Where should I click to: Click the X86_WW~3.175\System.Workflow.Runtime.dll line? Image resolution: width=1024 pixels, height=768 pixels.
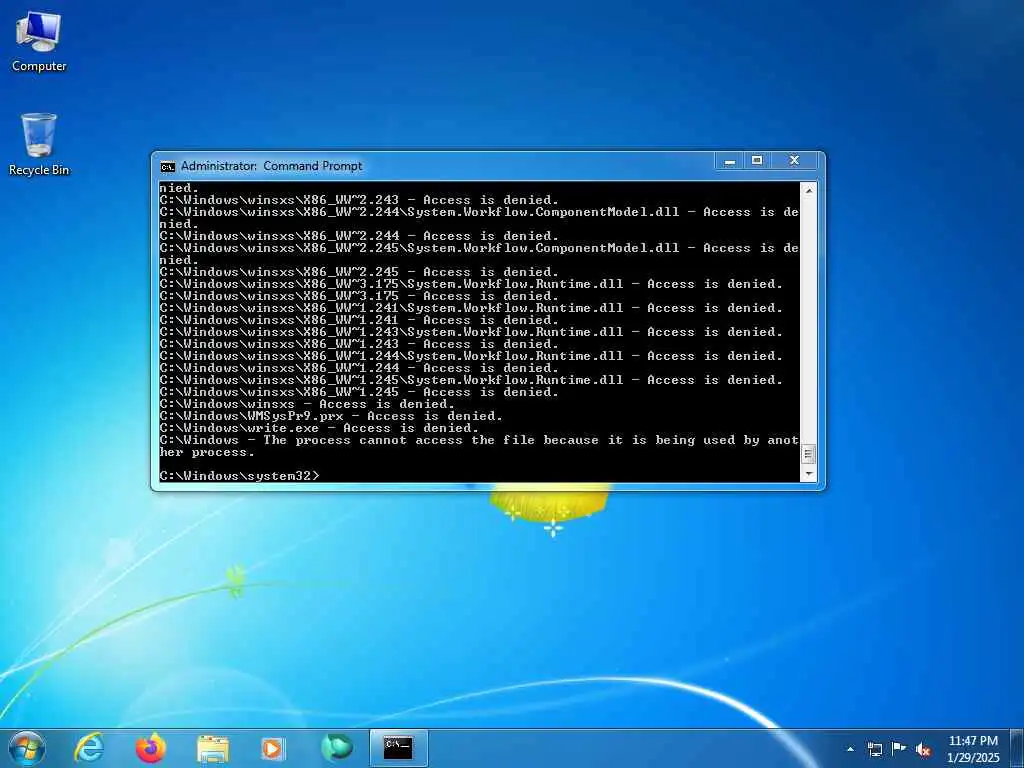tap(471, 284)
